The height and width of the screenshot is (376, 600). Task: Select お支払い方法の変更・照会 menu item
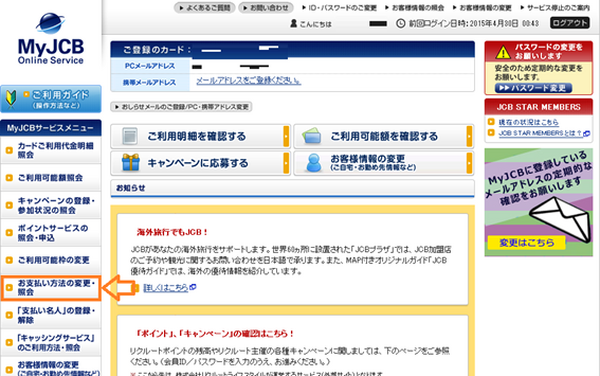click(51, 288)
